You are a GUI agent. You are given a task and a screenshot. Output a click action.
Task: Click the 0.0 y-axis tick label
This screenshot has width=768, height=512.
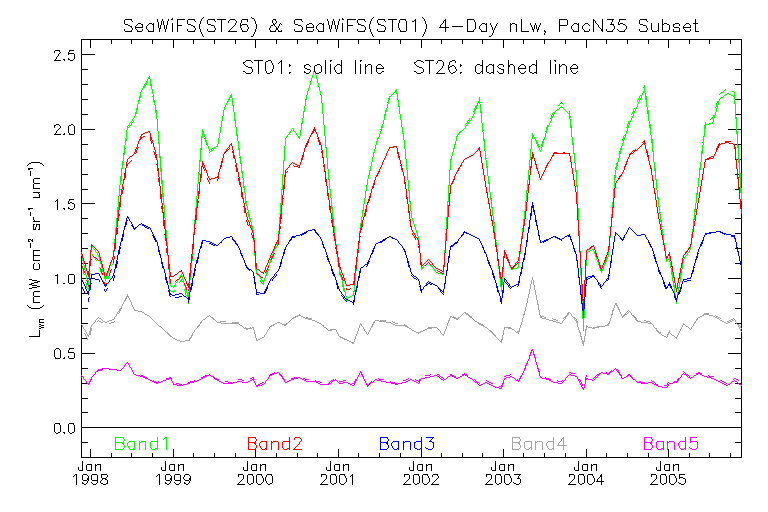65,428
